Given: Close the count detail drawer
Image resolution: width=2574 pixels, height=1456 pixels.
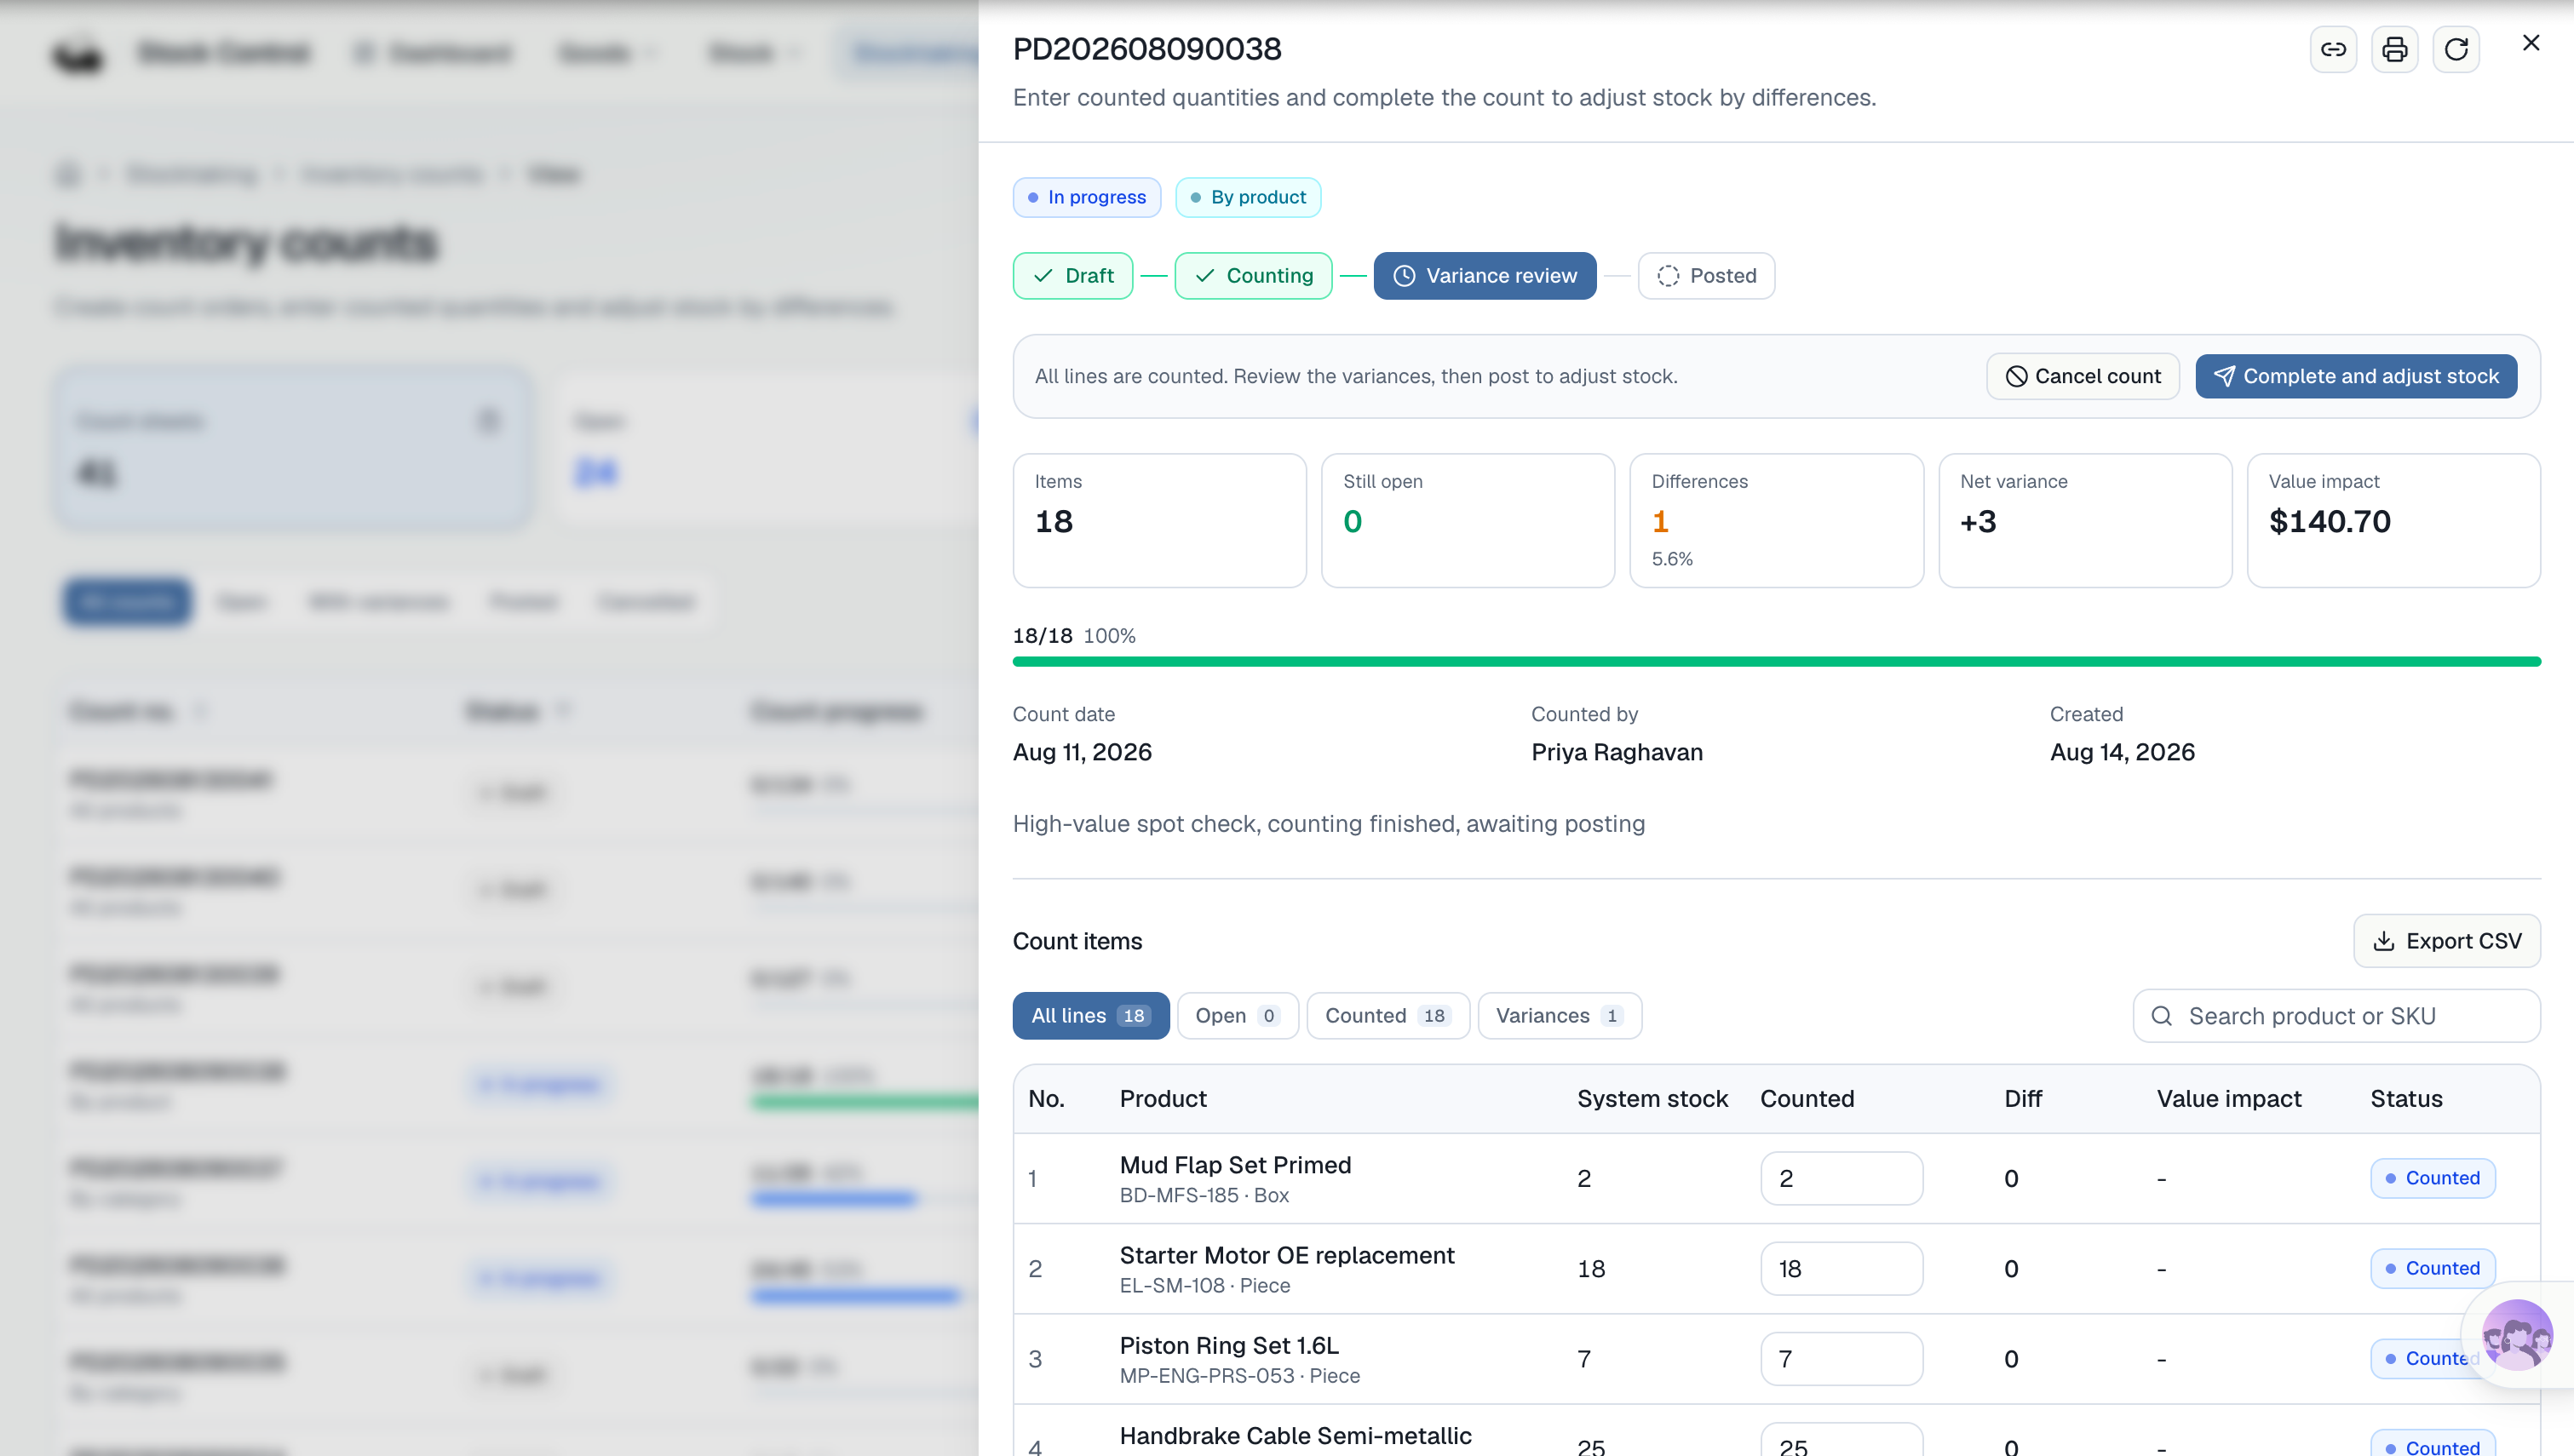Looking at the screenshot, I should point(2530,43).
